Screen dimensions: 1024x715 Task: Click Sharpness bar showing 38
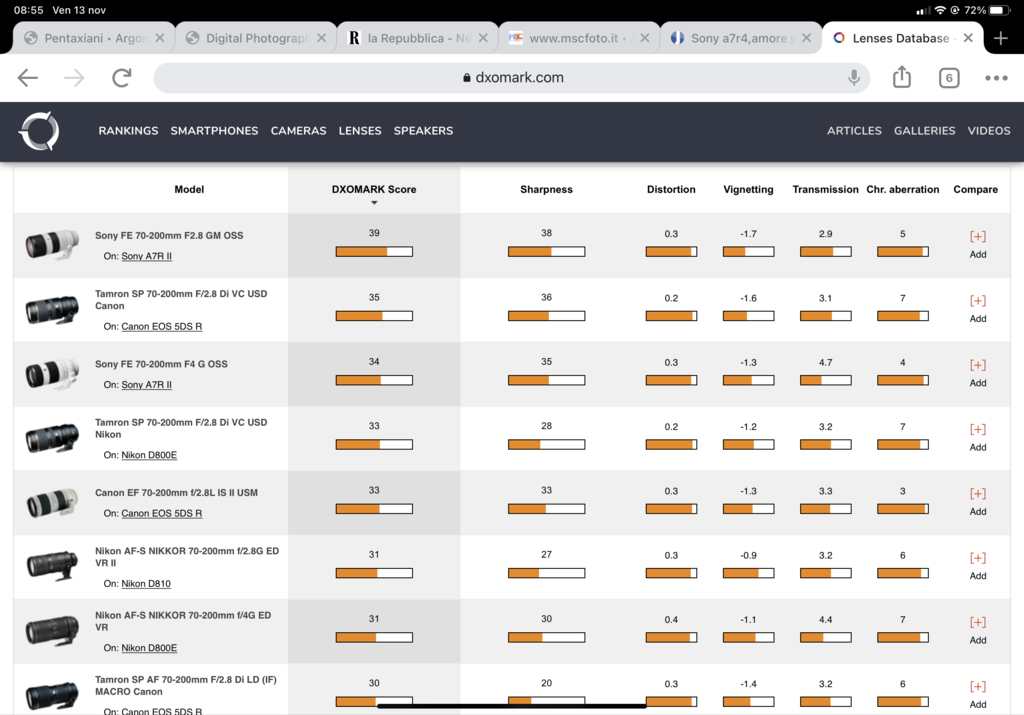pos(547,251)
